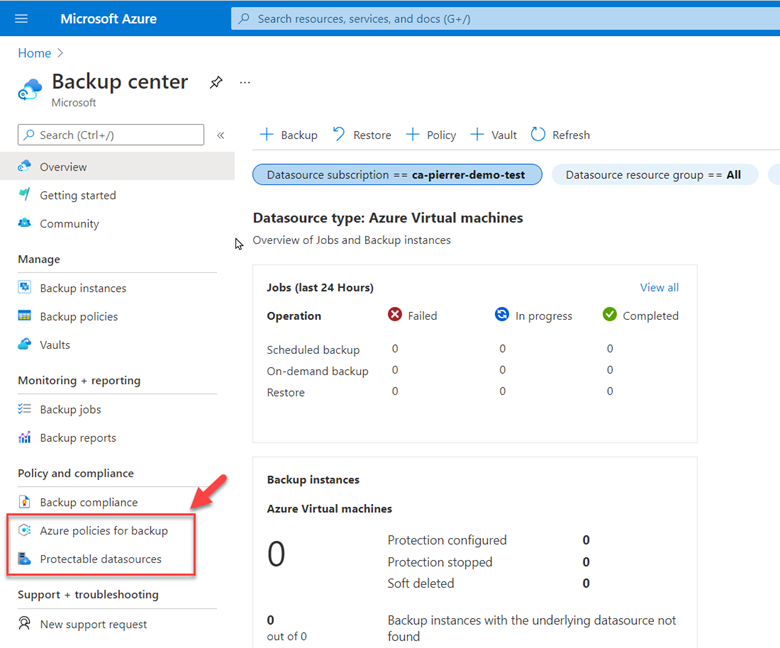Click the Azure policies hexagon icon
The height and width of the screenshot is (648, 780).
(24, 530)
